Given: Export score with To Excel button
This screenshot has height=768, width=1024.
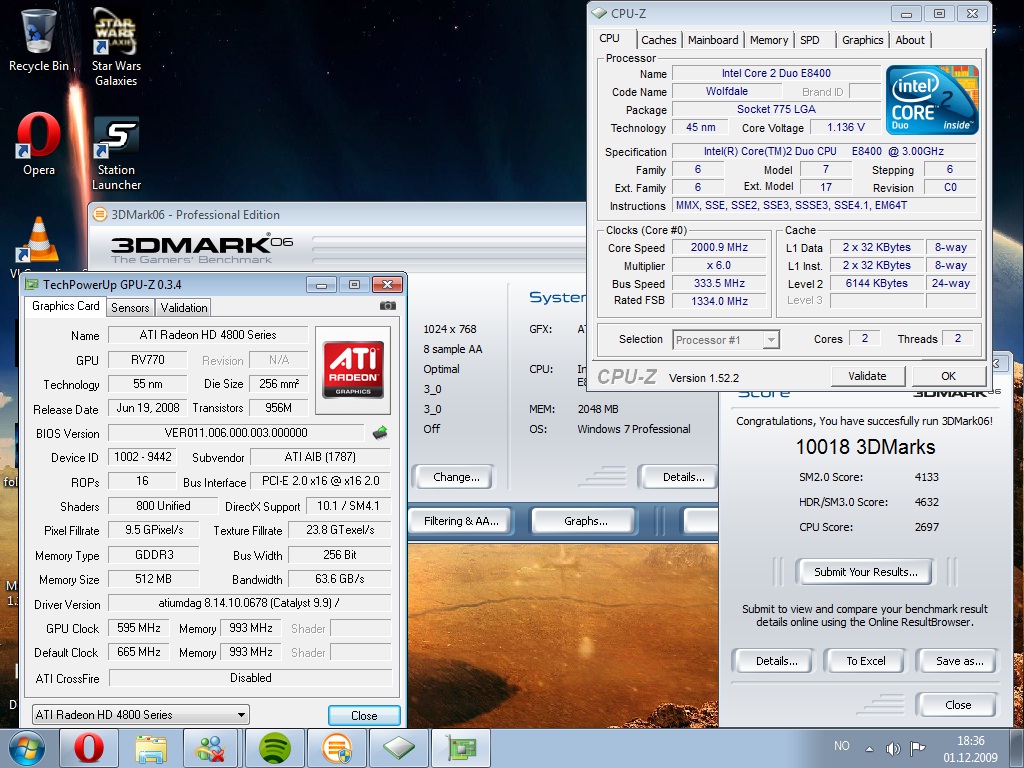Looking at the screenshot, I should (x=865, y=661).
